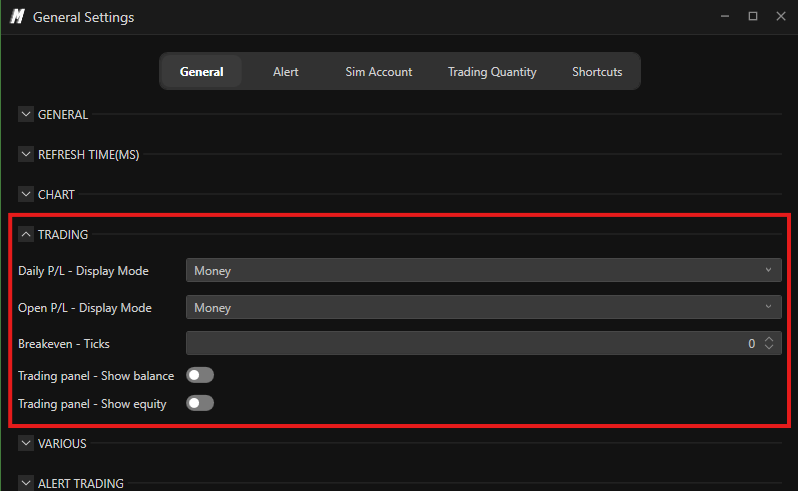This screenshot has height=491, width=798.
Task: Toggle Trading panel Show equity switch
Action: click(x=200, y=403)
